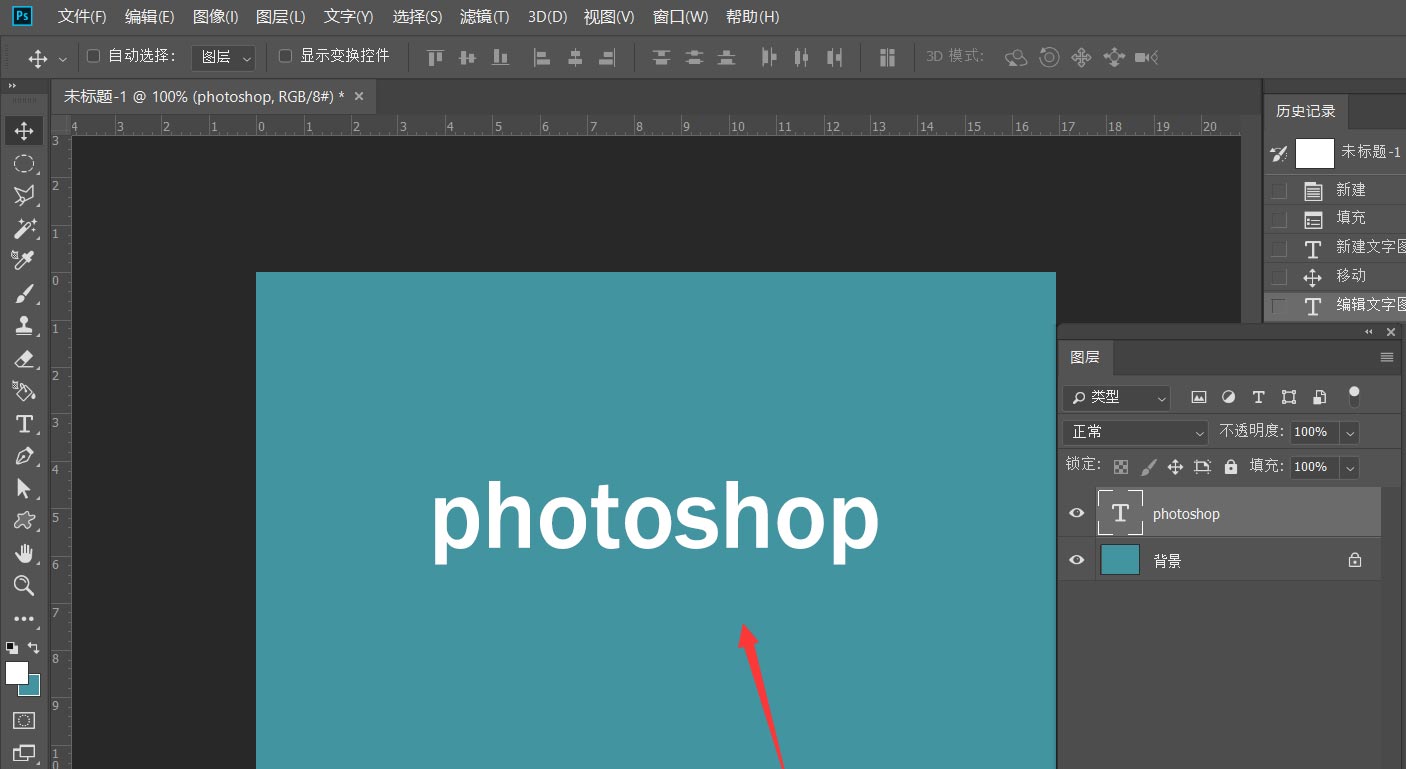Select the Eyedropper tool
1406x769 pixels.
(x=24, y=260)
